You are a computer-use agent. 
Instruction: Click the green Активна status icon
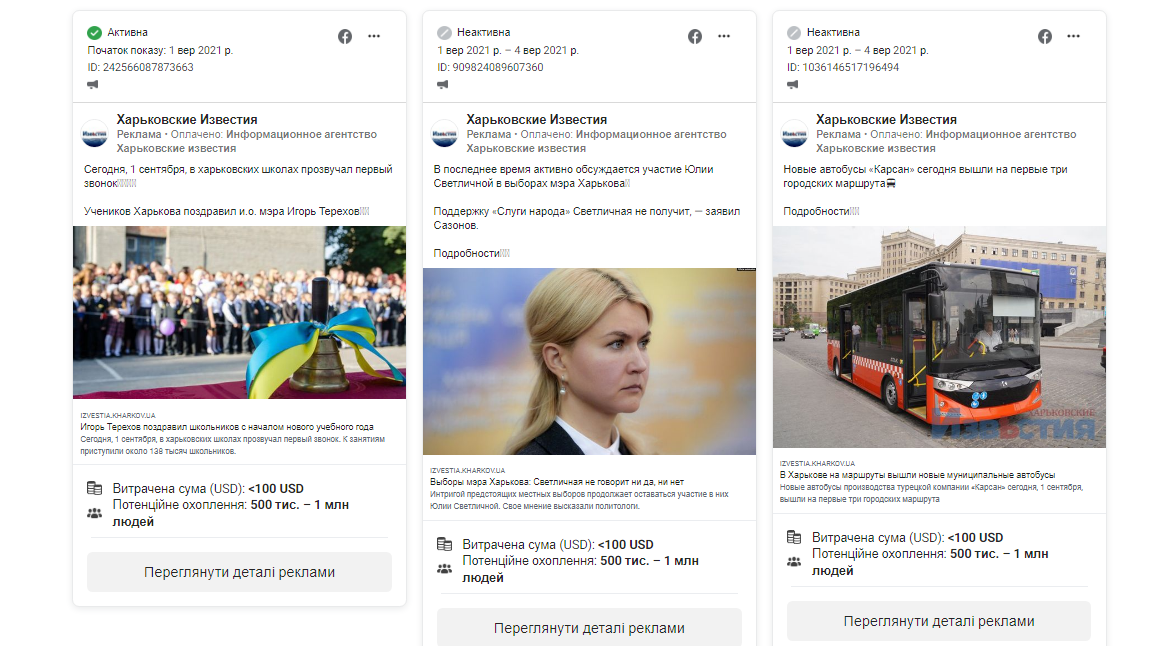pos(94,33)
